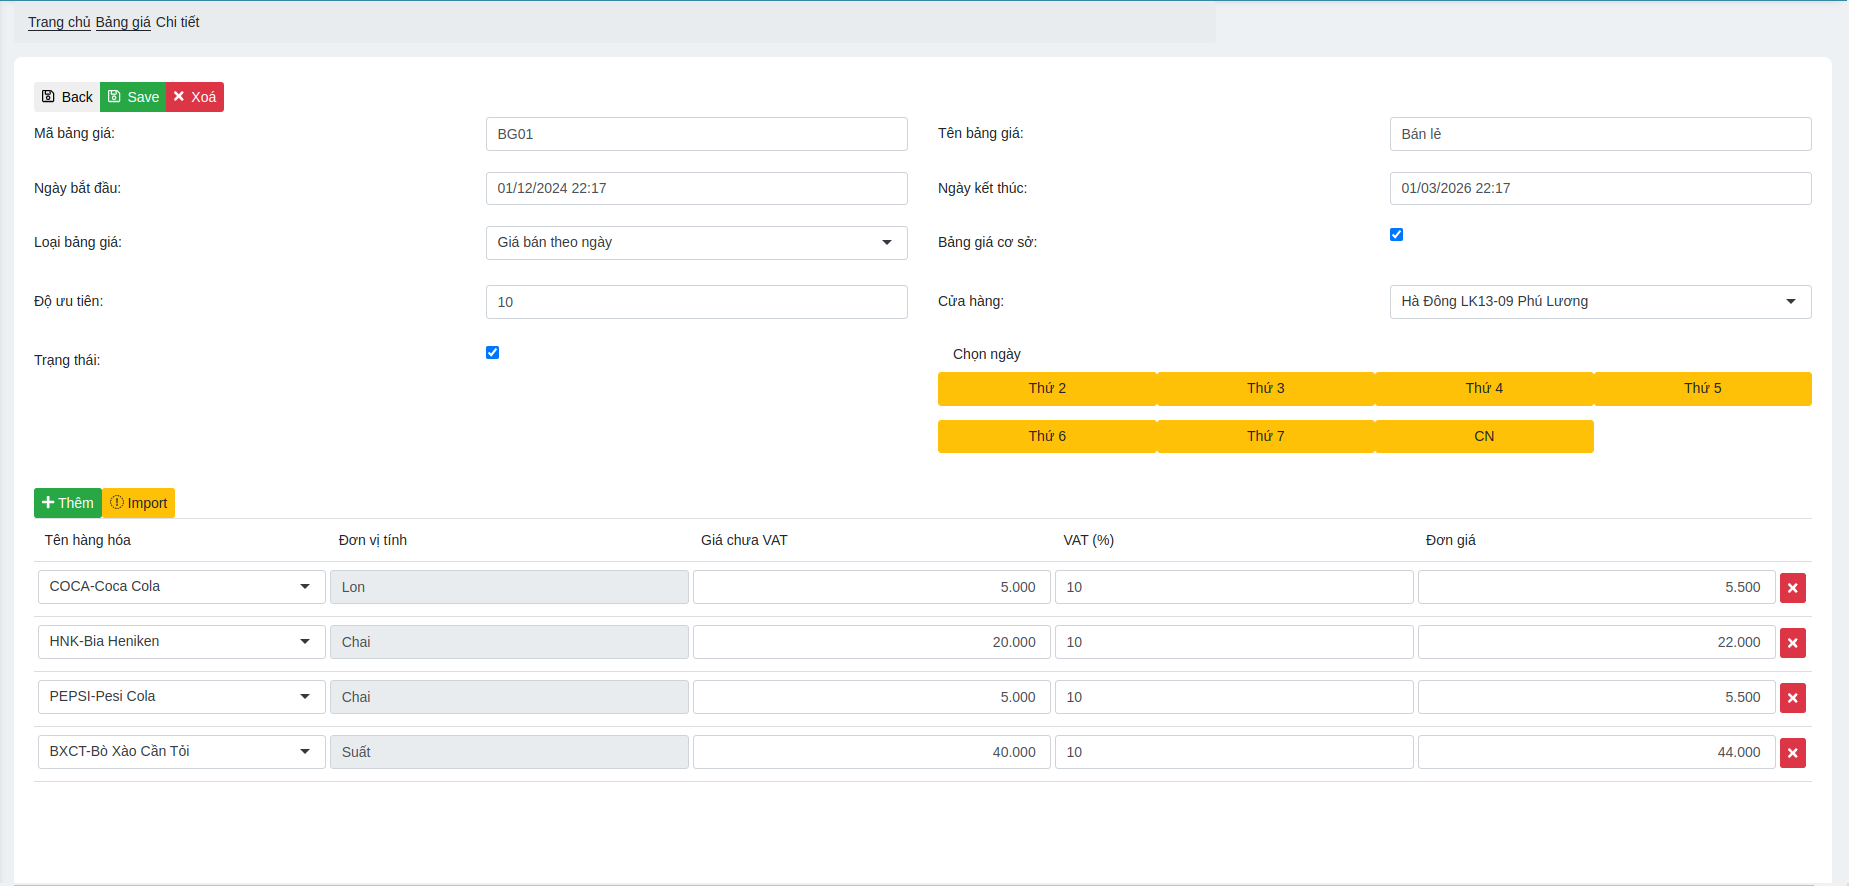Expand the Cửa hàng store dropdown
The width and height of the screenshot is (1849, 886).
pyautogui.click(x=1600, y=302)
